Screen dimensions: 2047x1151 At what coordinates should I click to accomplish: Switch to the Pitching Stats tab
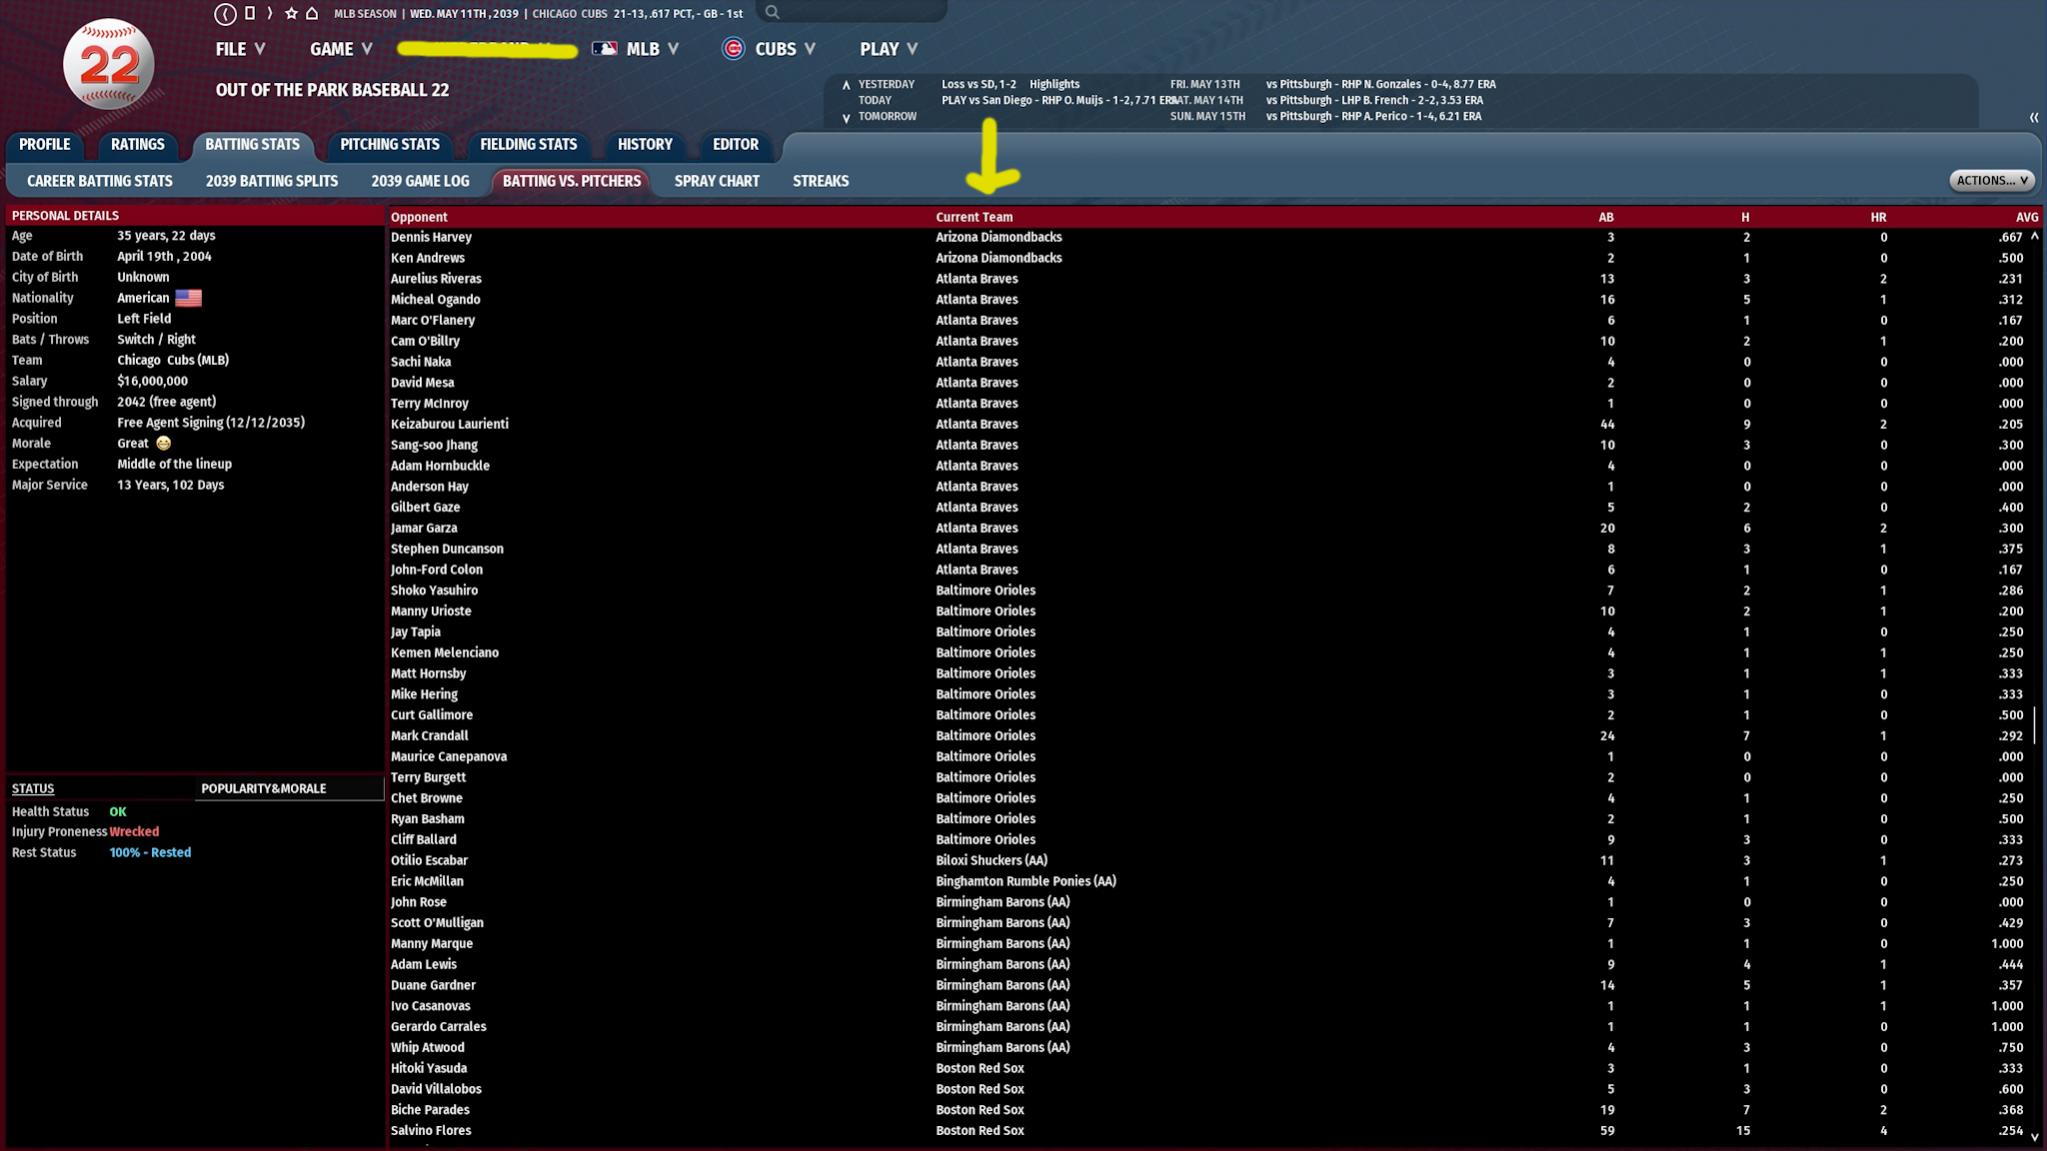pos(389,145)
